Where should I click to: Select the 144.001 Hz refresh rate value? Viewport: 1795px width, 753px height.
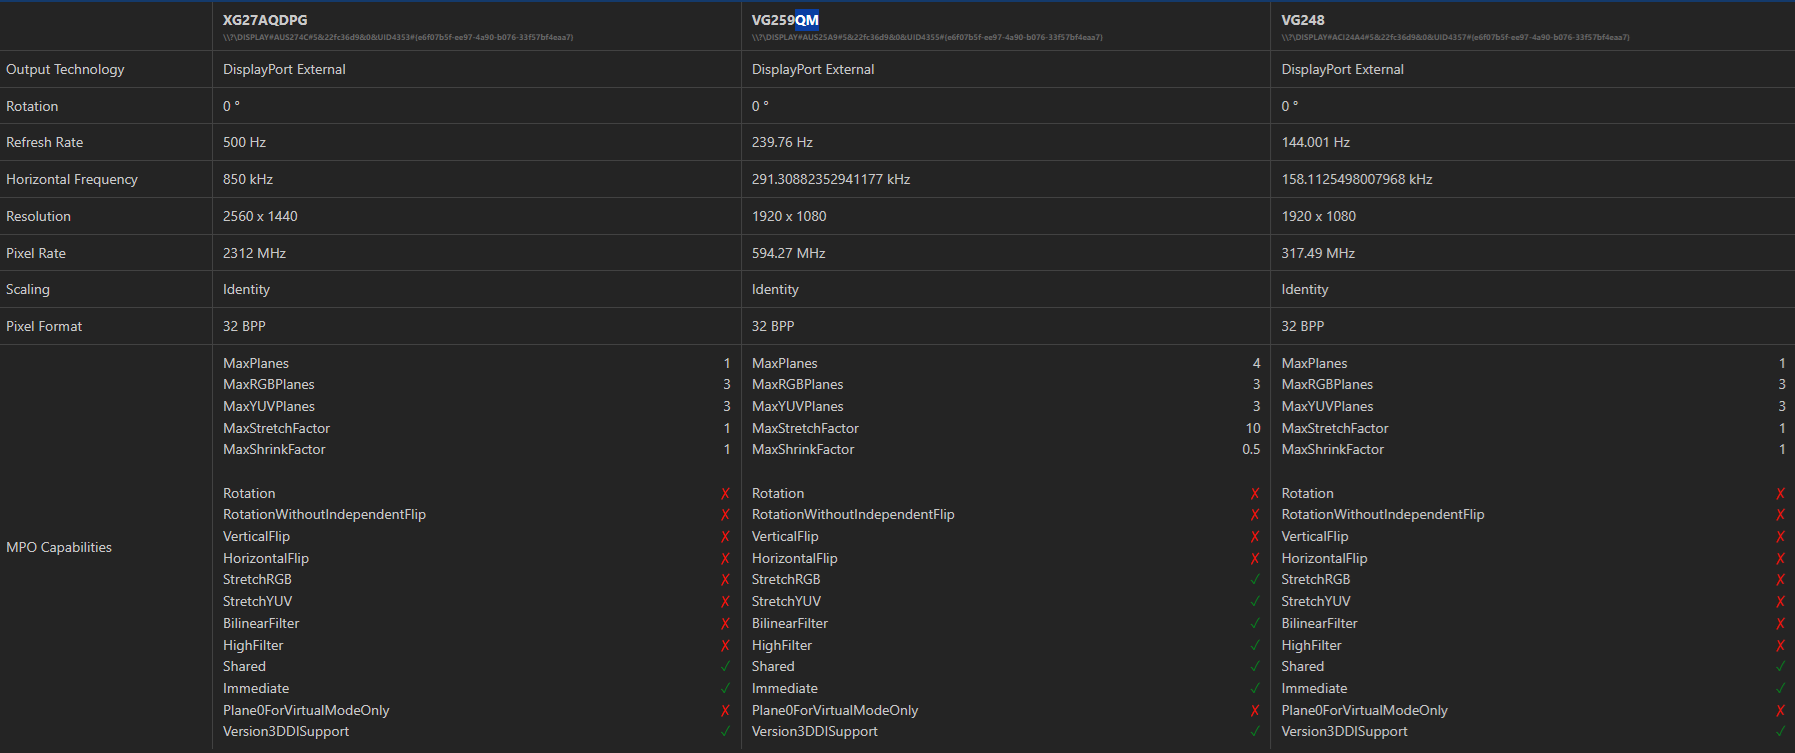(1316, 143)
